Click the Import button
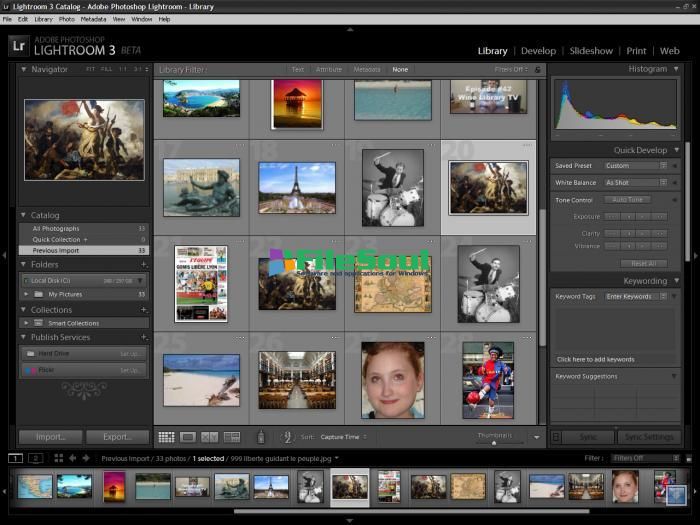This screenshot has width=700, height=525. (x=50, y=437)
